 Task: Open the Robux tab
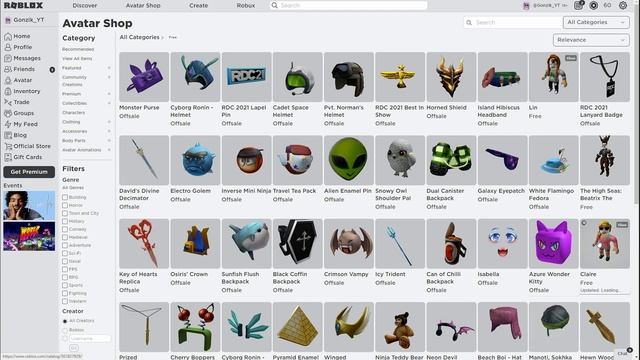point(246,6)
